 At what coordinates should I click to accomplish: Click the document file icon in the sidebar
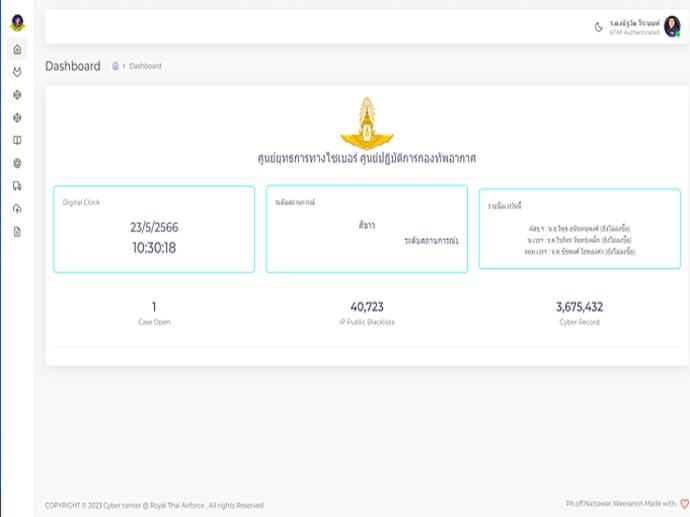pyautogui.click(x=17, y=231)
